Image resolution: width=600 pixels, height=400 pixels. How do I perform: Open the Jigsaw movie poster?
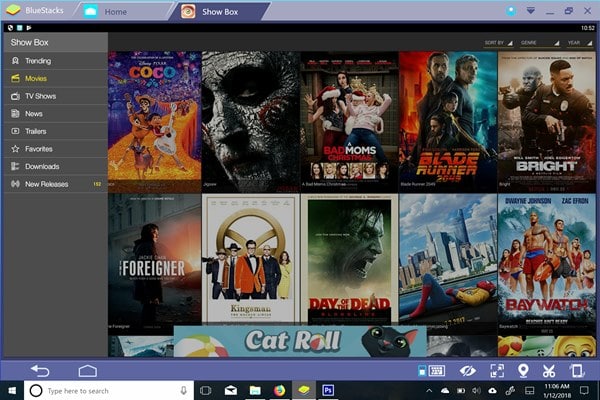point(251,122)
